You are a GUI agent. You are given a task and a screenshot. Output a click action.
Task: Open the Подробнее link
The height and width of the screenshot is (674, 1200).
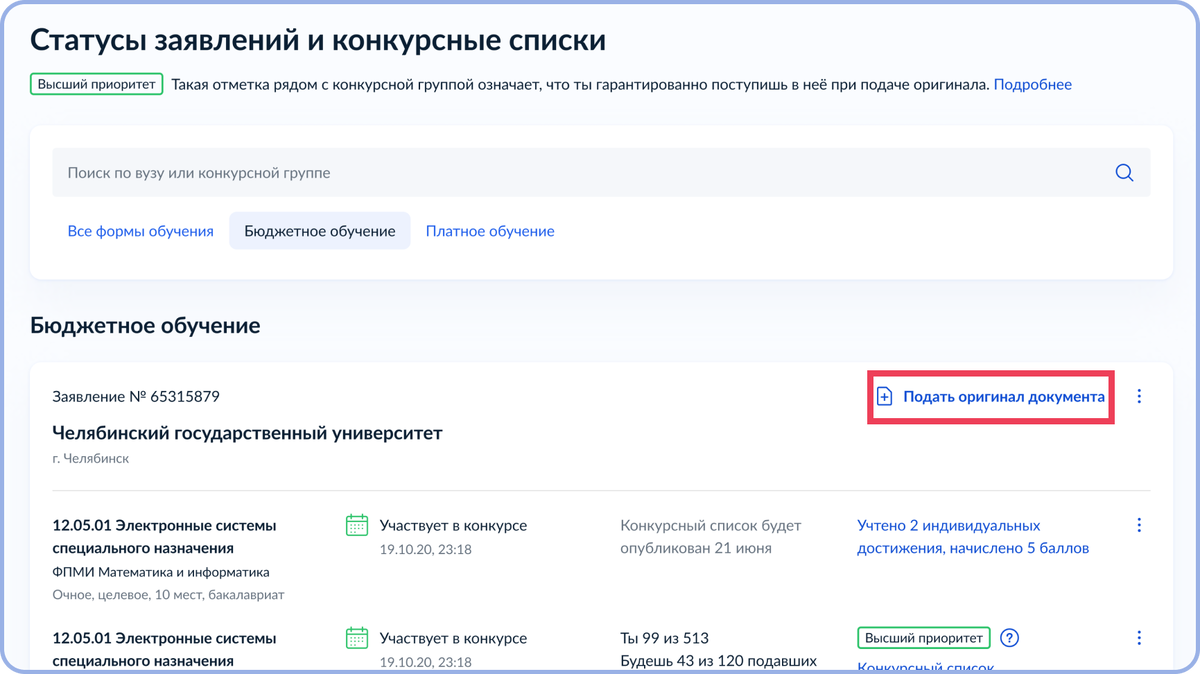click(x=1033, y=85)
